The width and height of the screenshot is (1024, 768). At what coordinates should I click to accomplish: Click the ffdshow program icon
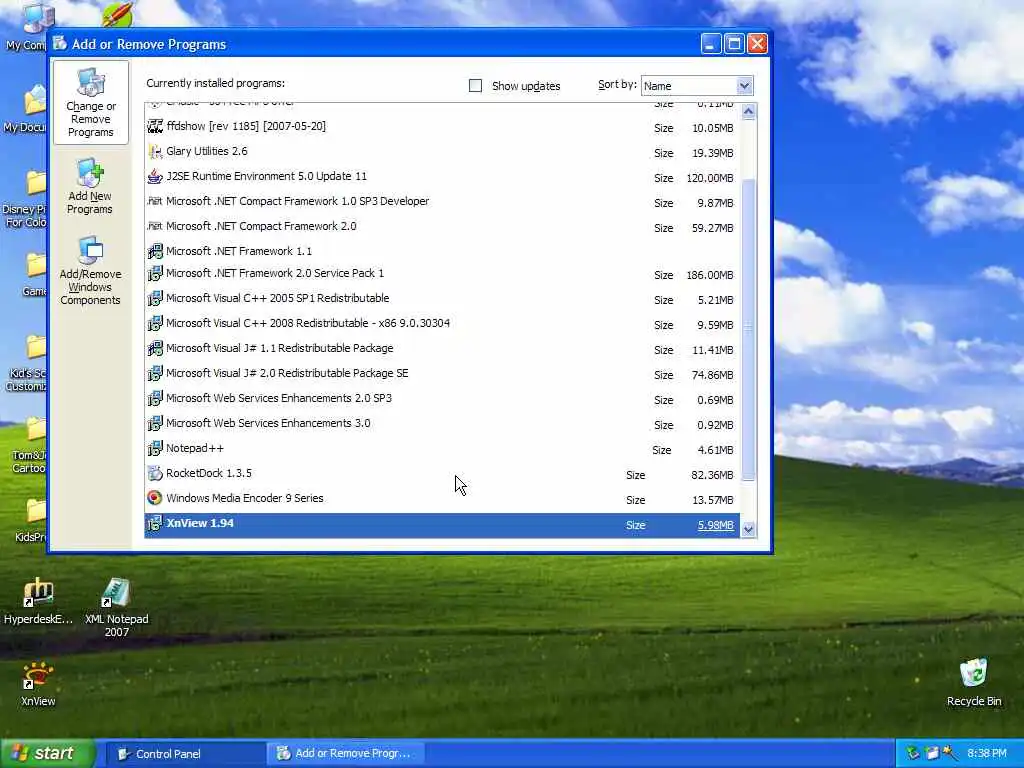coord(155,126)
